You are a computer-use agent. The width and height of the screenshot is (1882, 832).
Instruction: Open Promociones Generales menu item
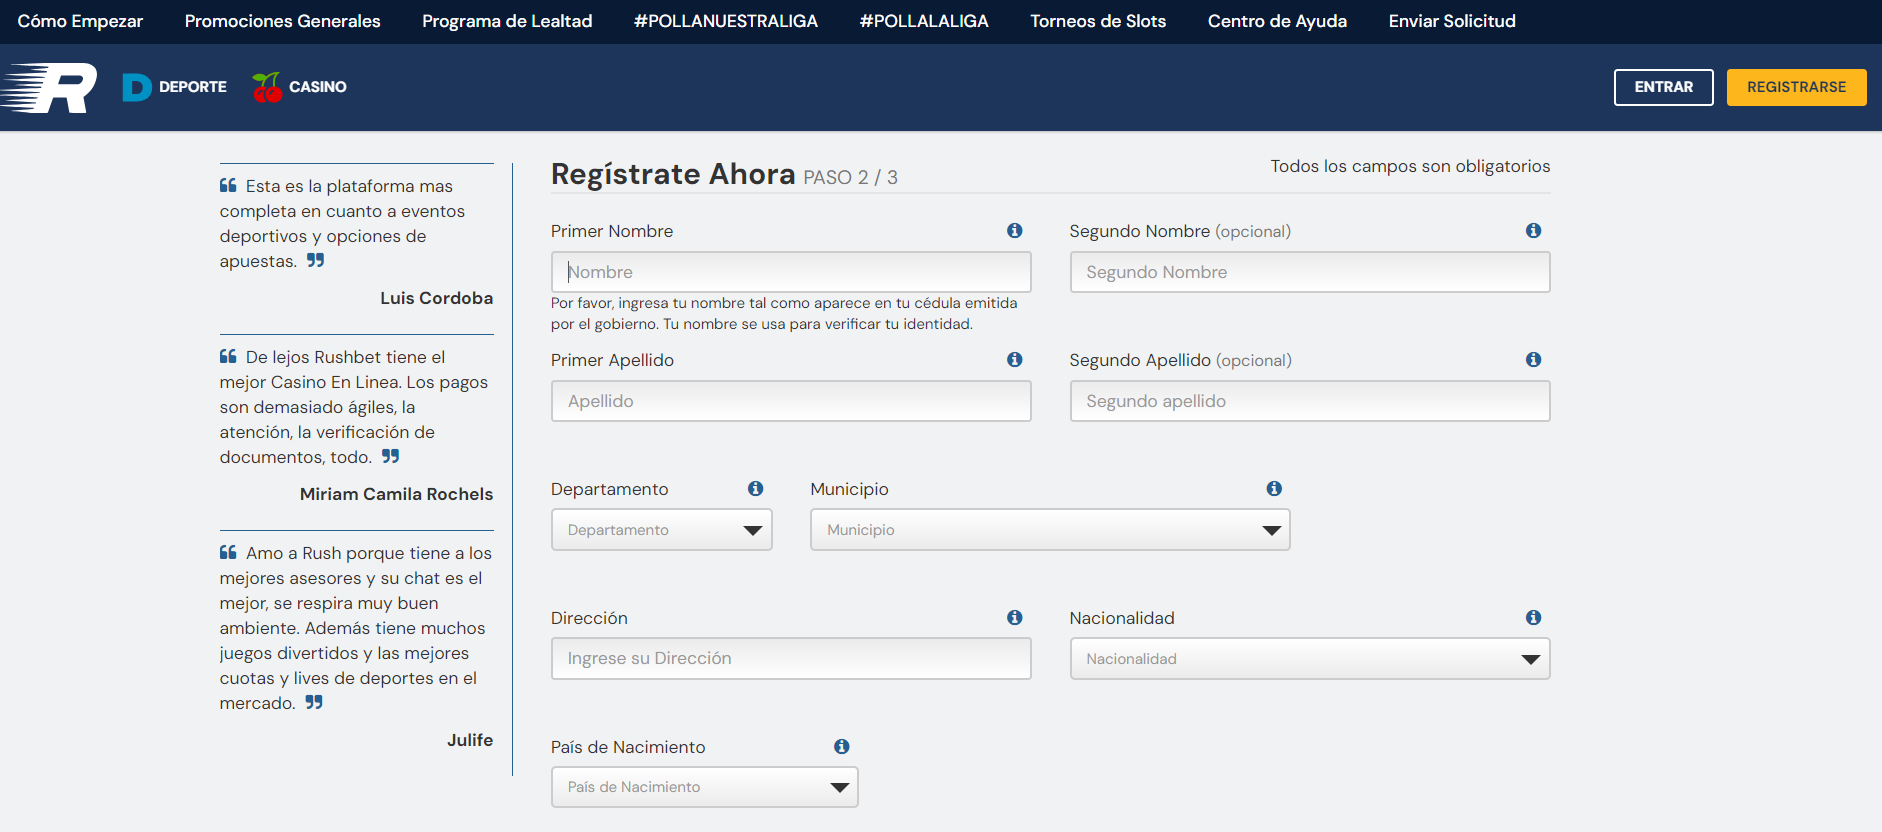pyautogui.click(x=283, y=21)
